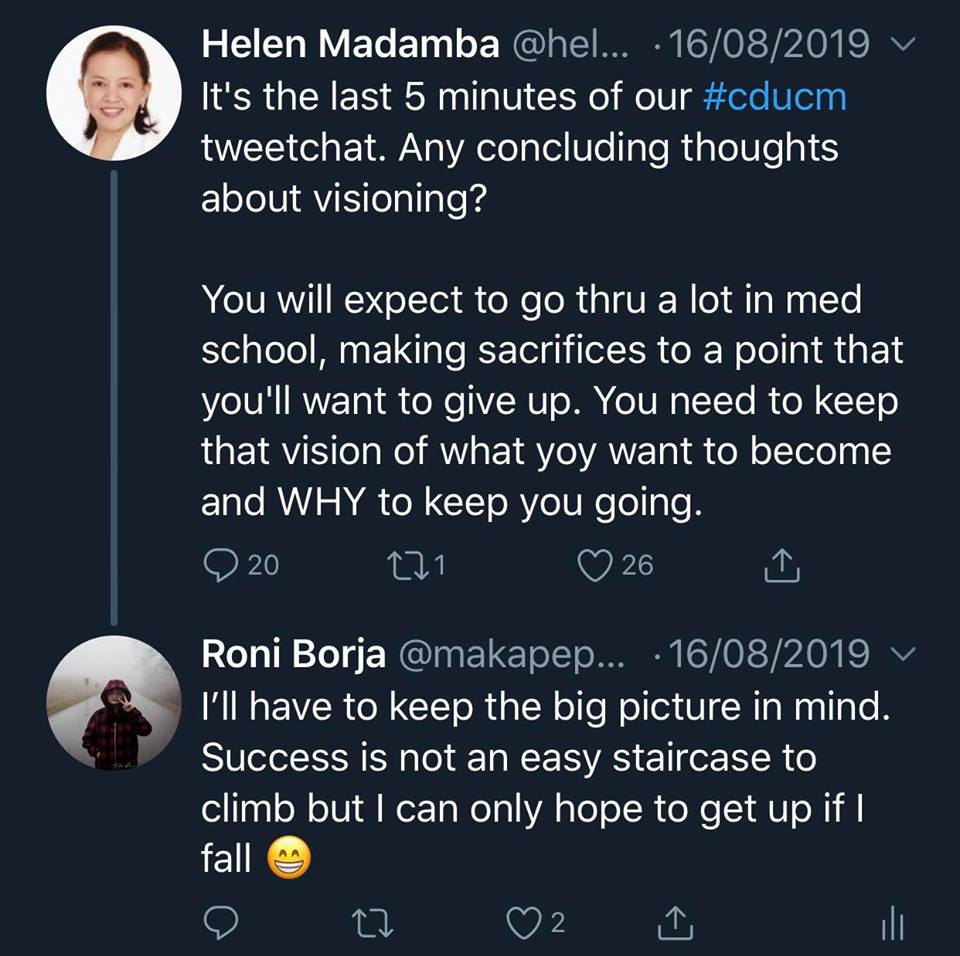Viewport: 960px width, 956px height.
Task: Like Helen Madamba's tweet
Action: click(594, 566)
